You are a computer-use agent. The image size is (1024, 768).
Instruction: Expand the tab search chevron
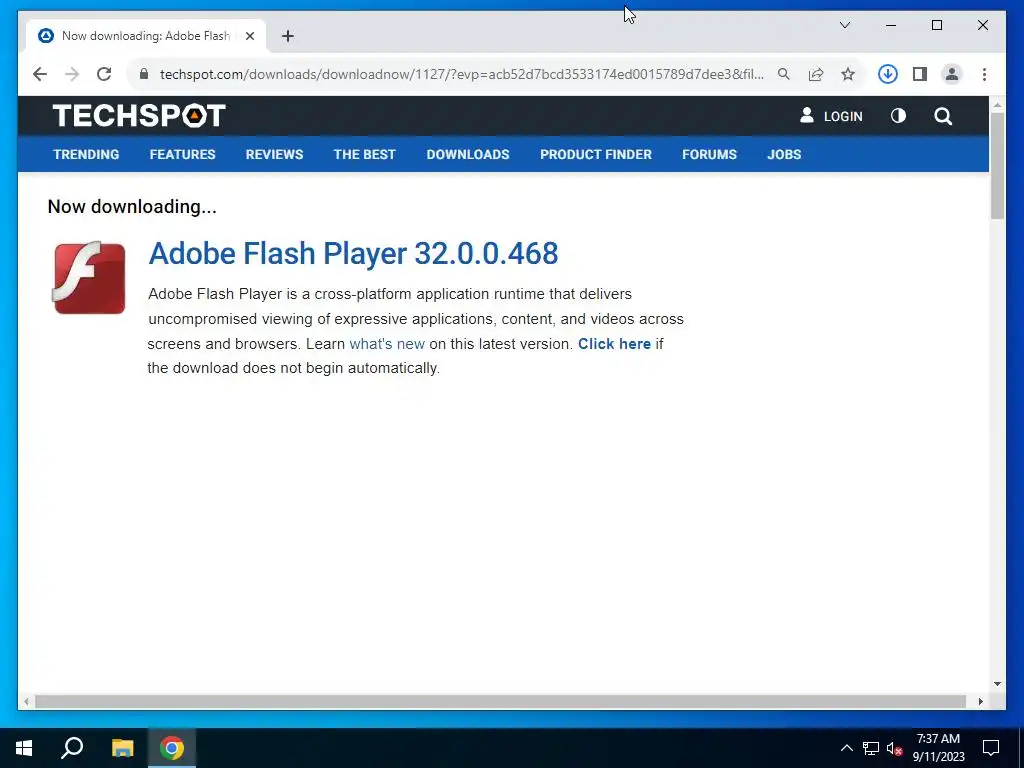tap(844, 25)
